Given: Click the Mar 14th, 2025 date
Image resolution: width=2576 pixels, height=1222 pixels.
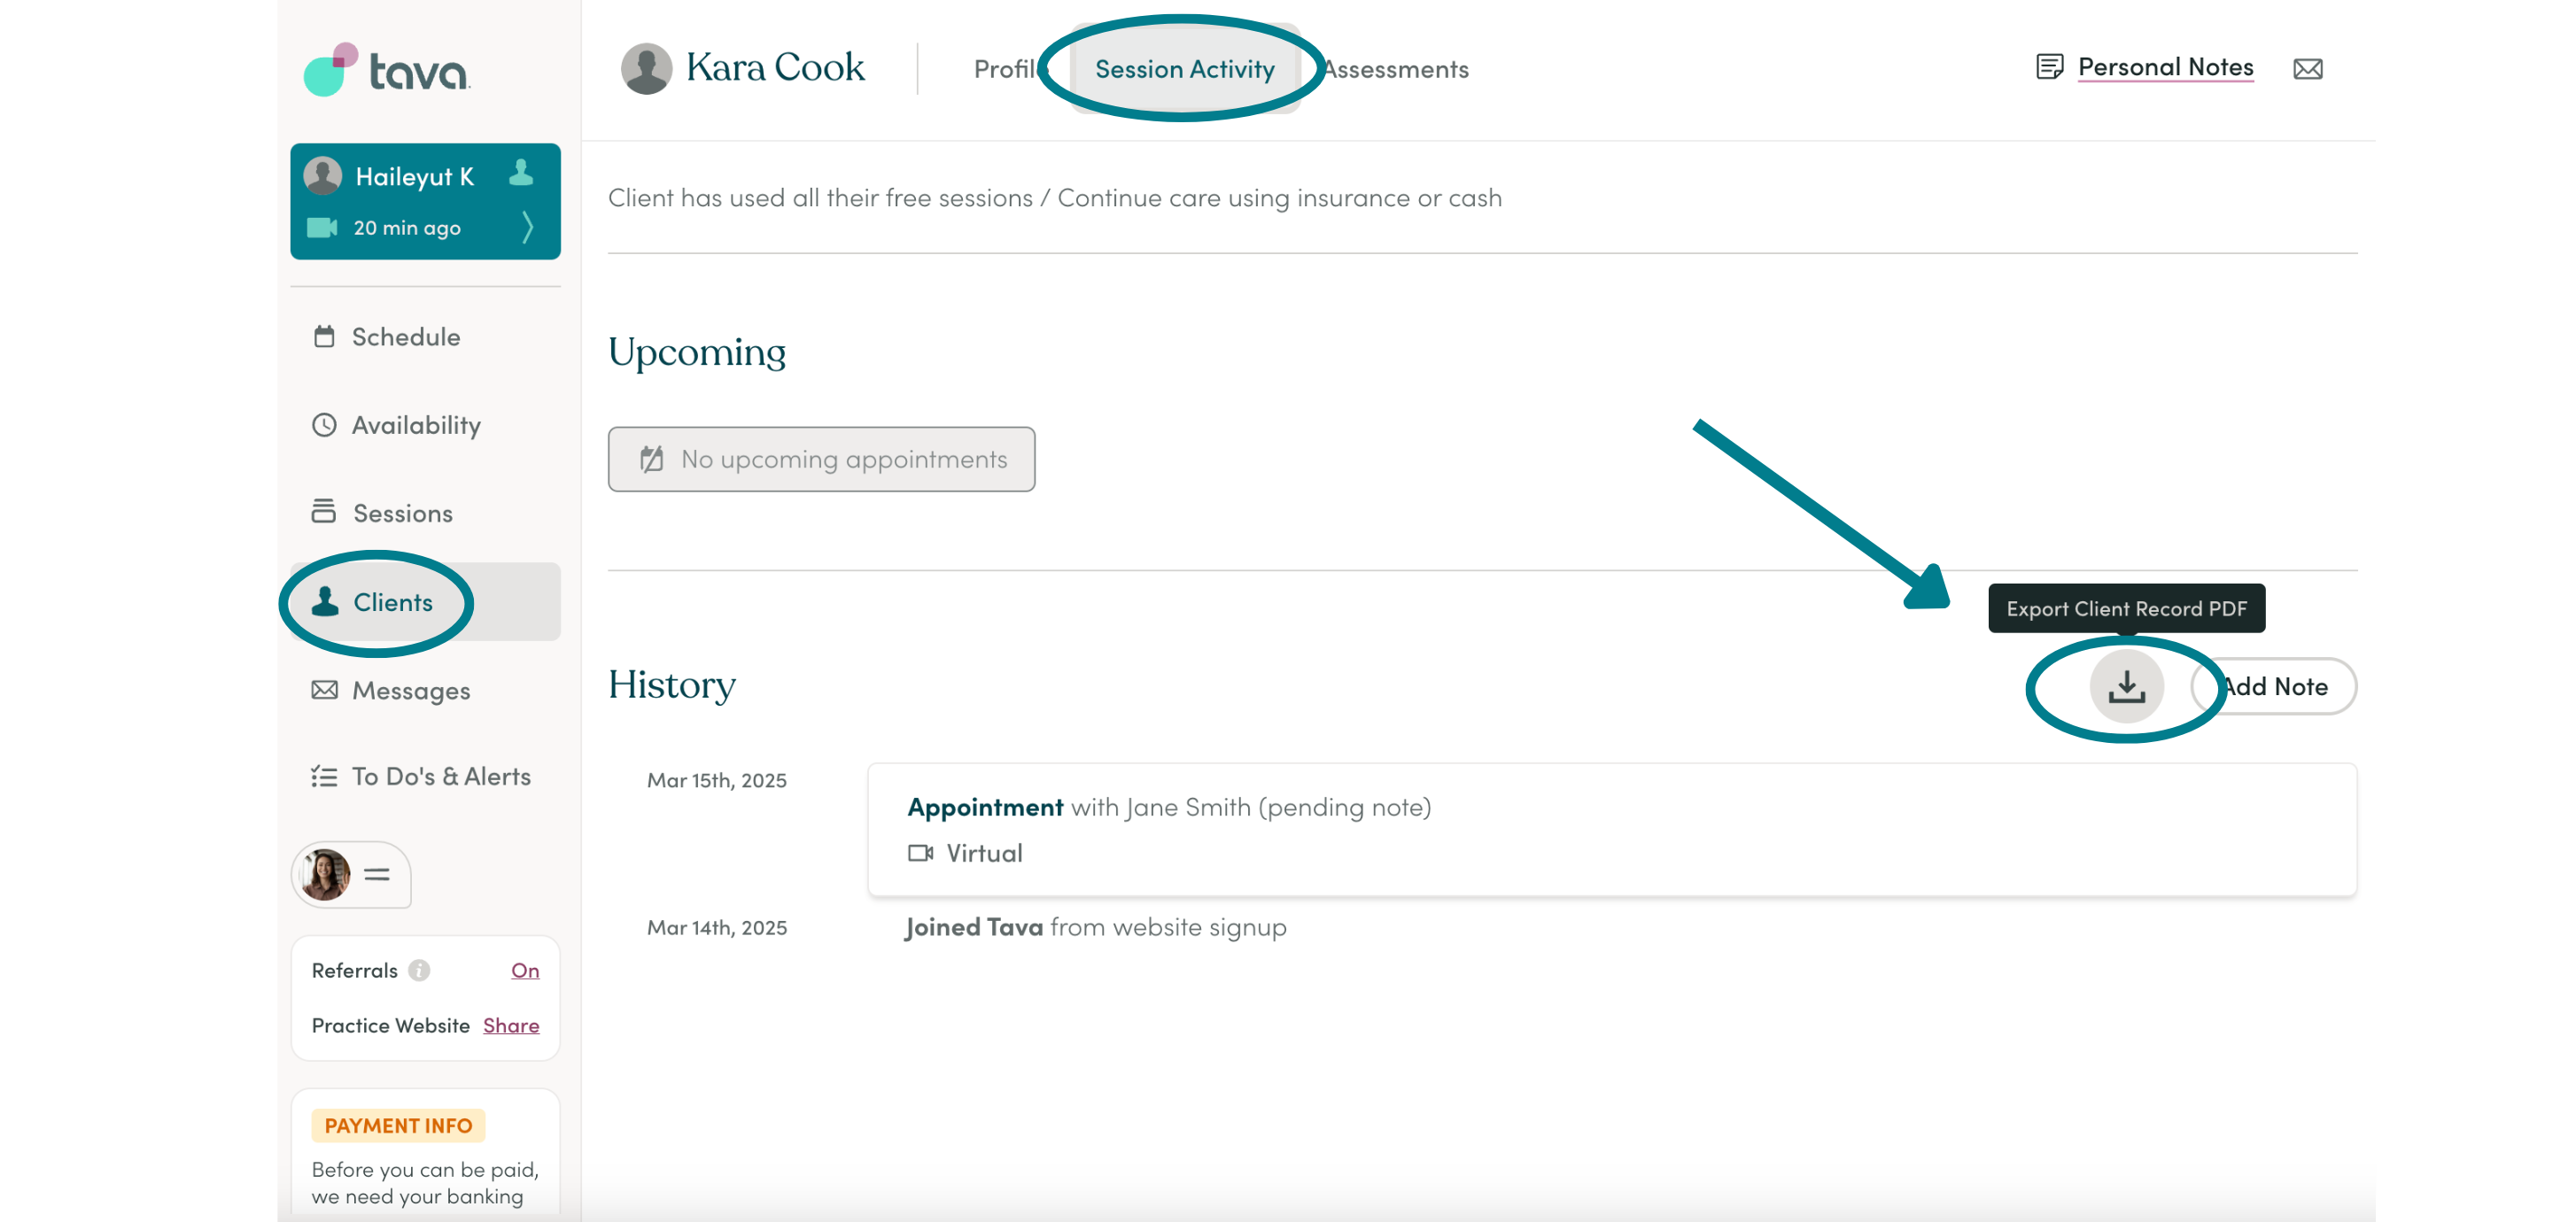Looking at the screenshot, I should 717,927.
